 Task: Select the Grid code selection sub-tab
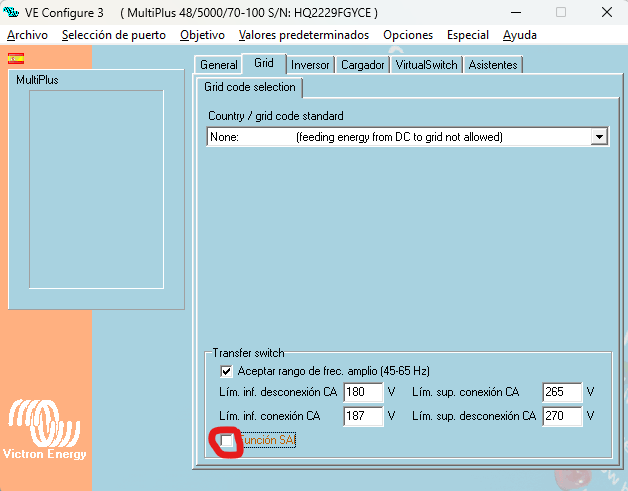(250, 87)
